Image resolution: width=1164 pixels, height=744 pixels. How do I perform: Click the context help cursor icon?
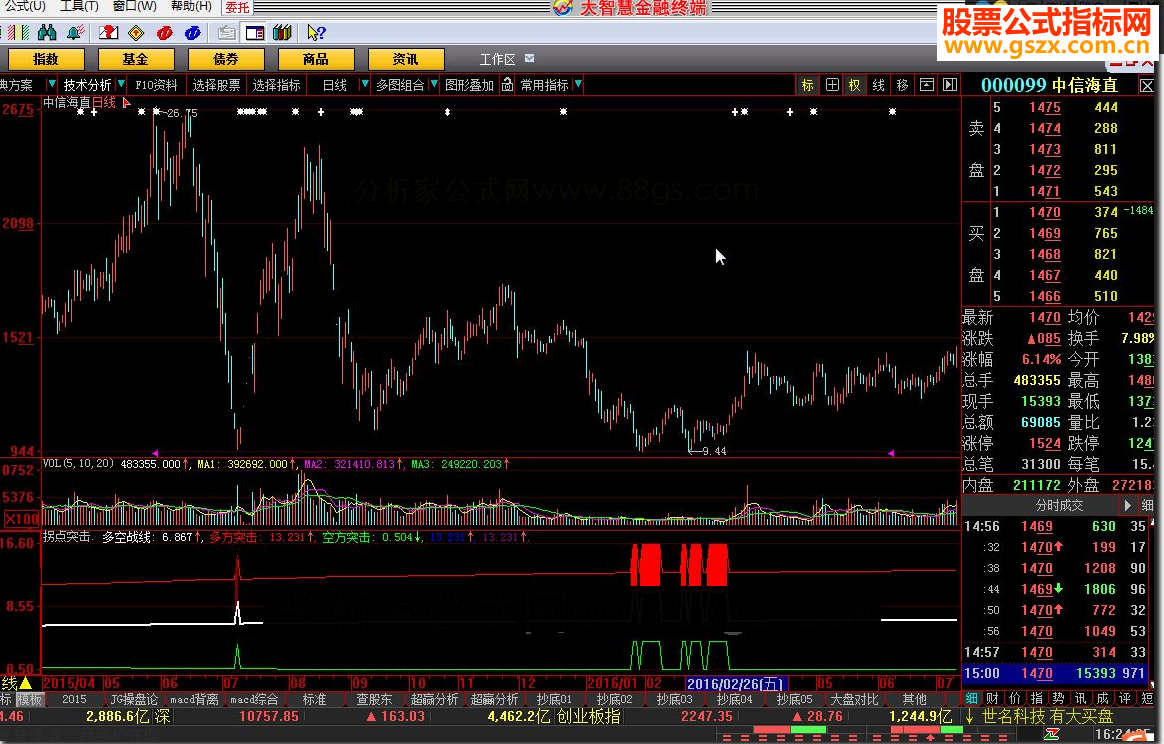click(315, 33)
